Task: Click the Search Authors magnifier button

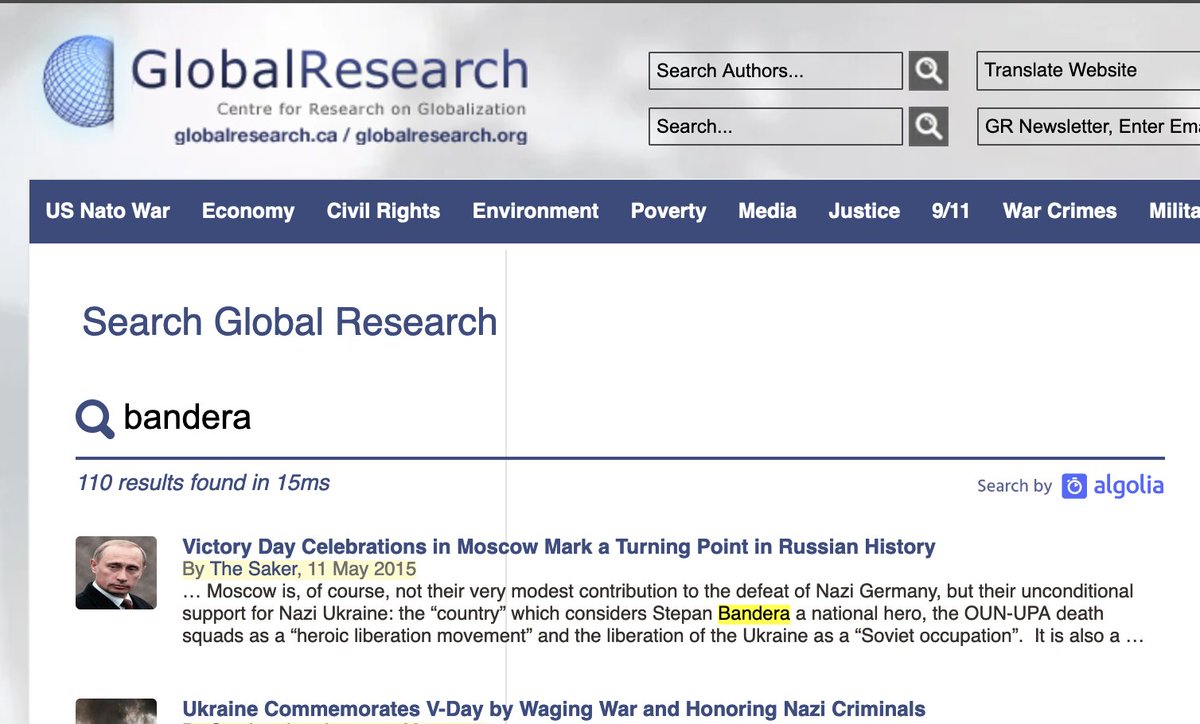Action: 928,71
